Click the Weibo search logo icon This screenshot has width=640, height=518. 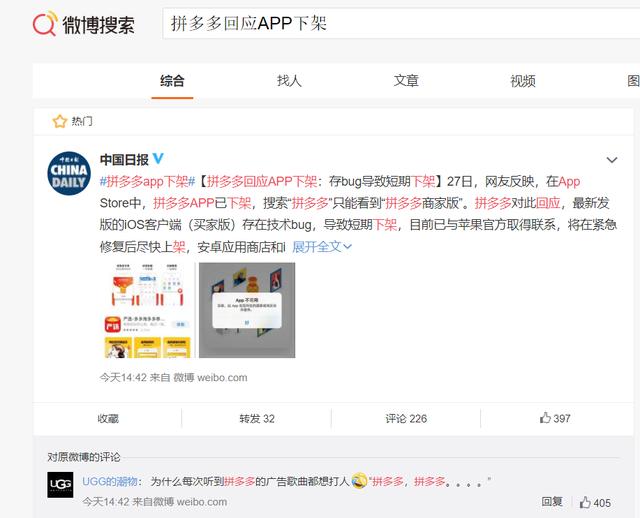tap(44, 24)
